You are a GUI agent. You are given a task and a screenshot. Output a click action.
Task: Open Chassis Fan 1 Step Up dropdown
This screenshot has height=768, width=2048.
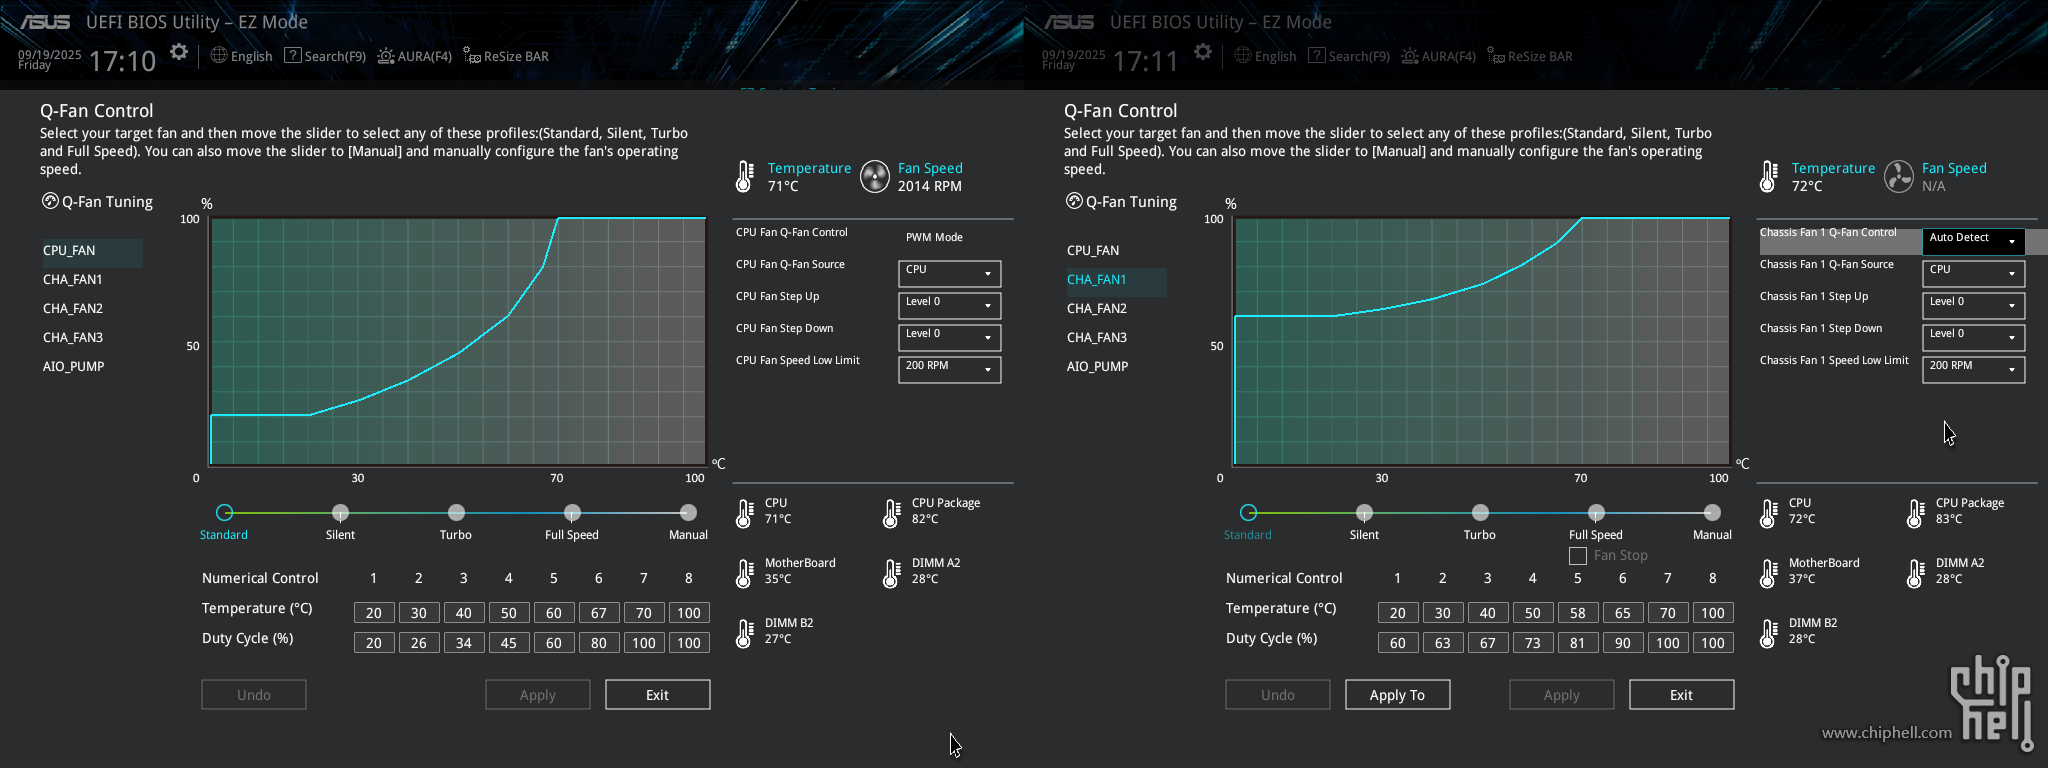click(x=1974, y=305)
